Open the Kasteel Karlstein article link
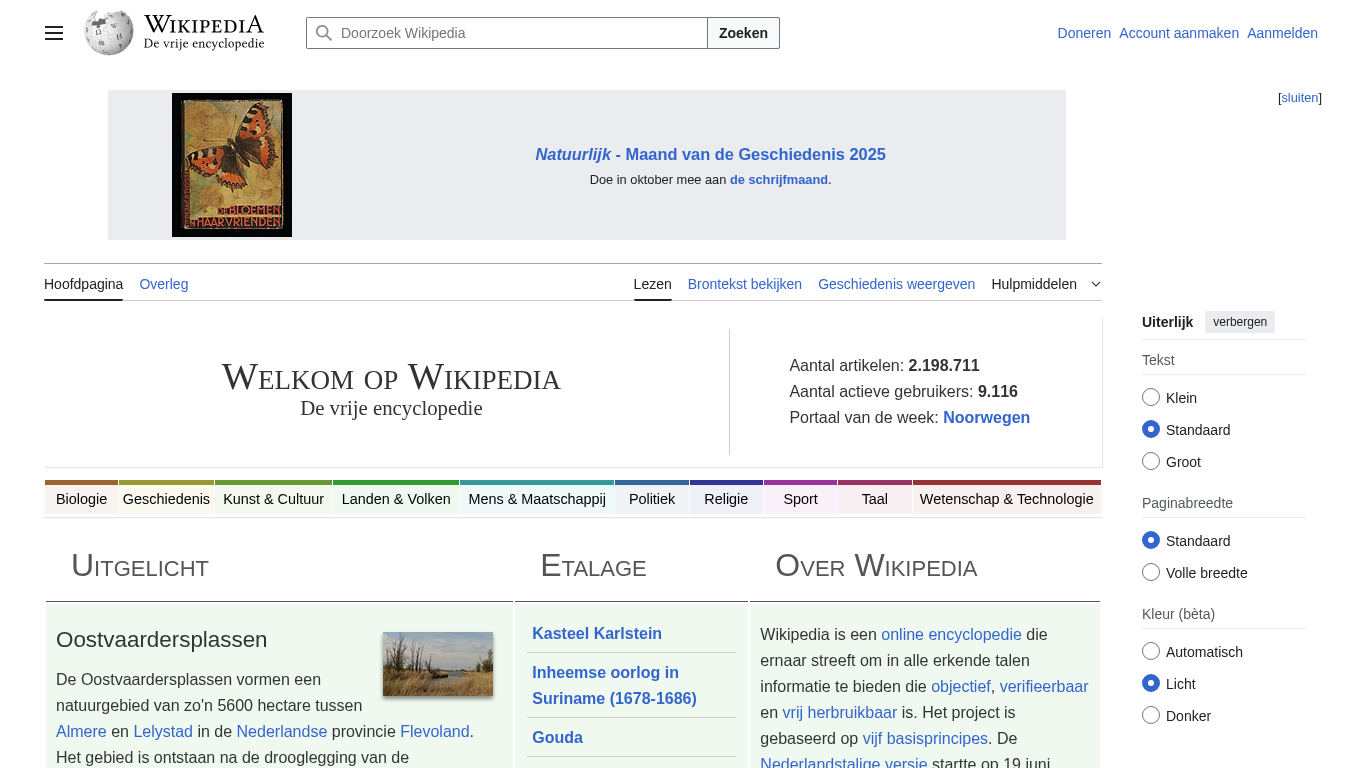The image size is (1366, 768). [597, 633]
